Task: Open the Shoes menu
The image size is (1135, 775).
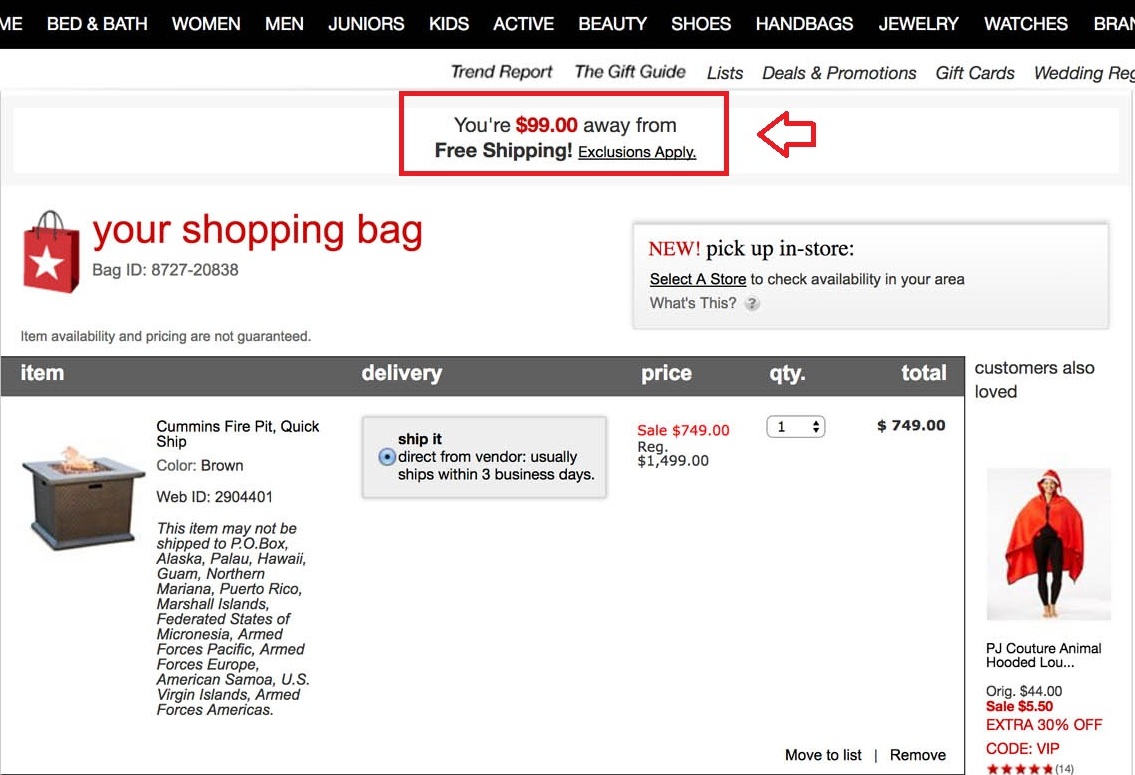Action: 701,24
